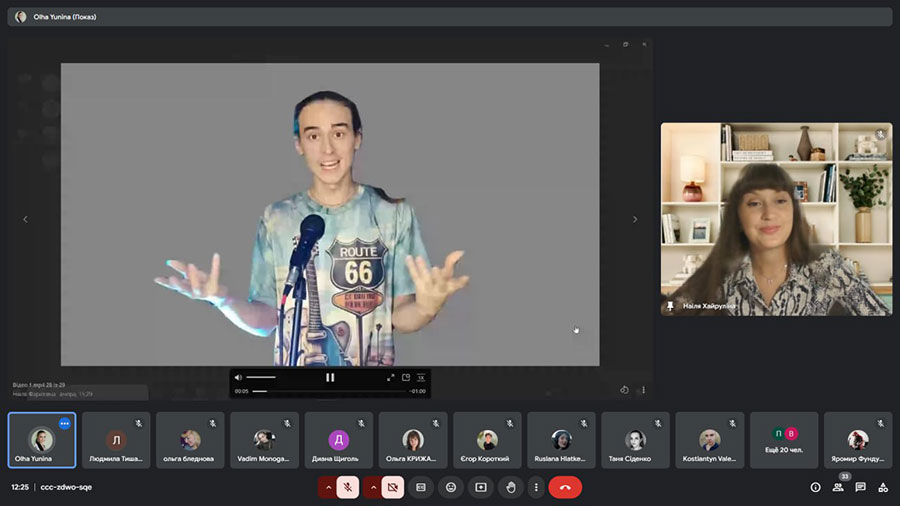Open the meeting details info icon

click(x=815, y=487)
